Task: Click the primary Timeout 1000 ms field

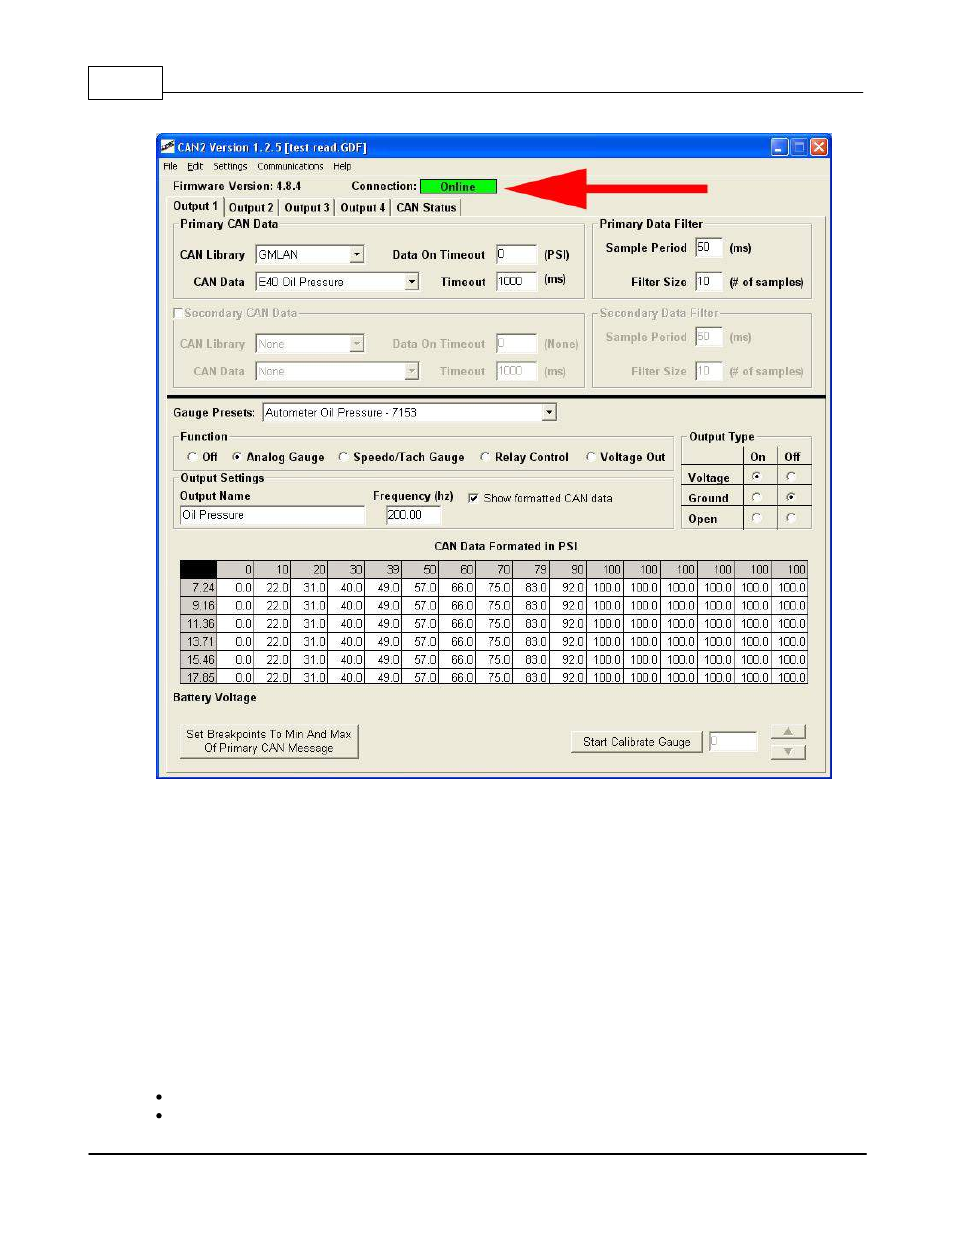Action: [516, 282]
